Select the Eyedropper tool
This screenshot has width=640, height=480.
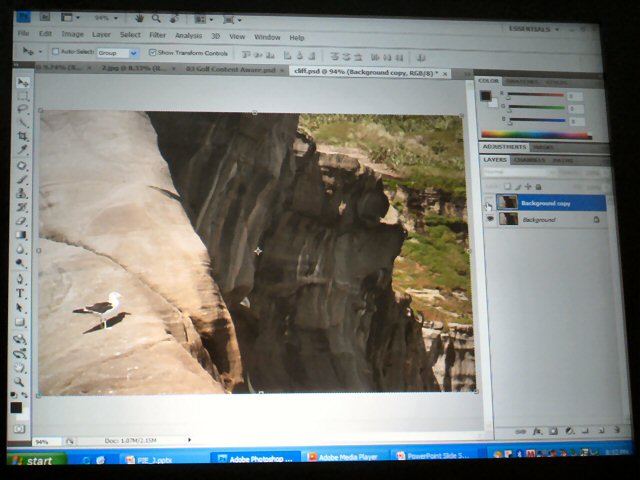point(22,149)
